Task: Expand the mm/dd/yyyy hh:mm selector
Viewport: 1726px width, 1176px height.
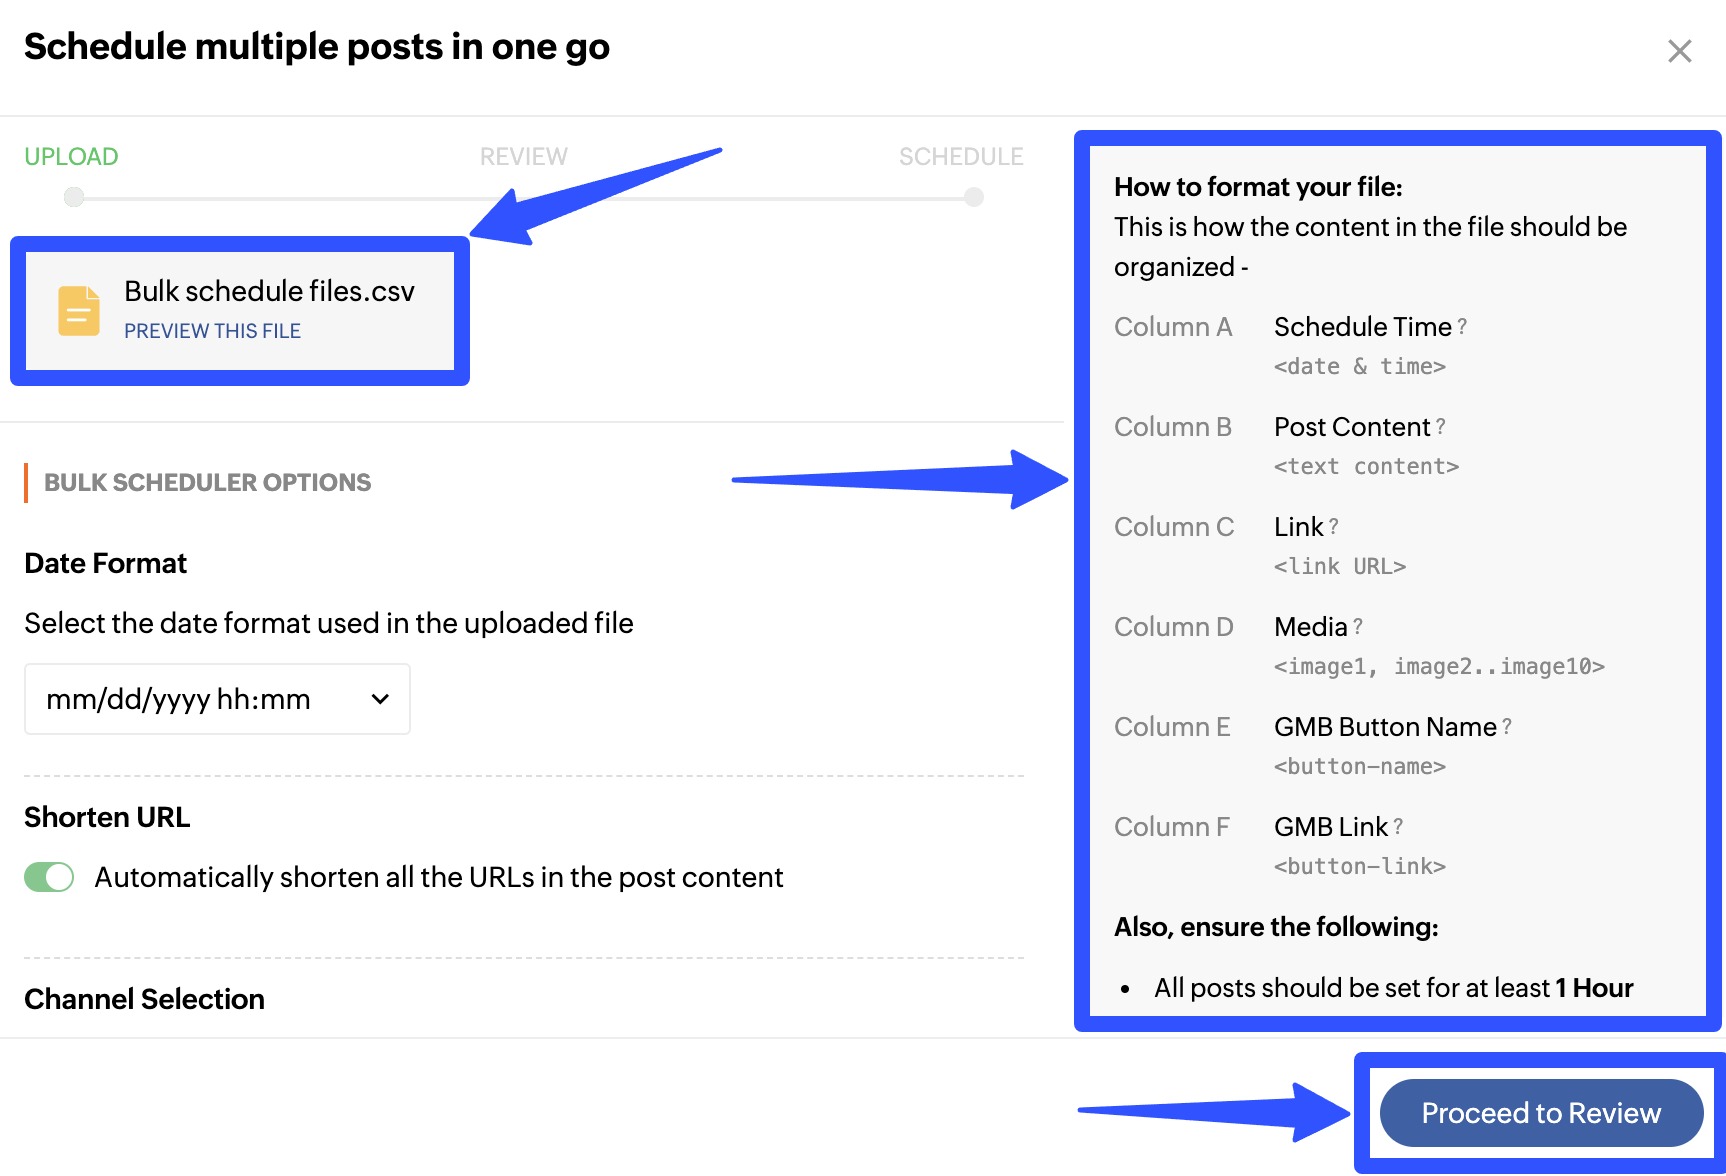Action: (x=217, y=699)
